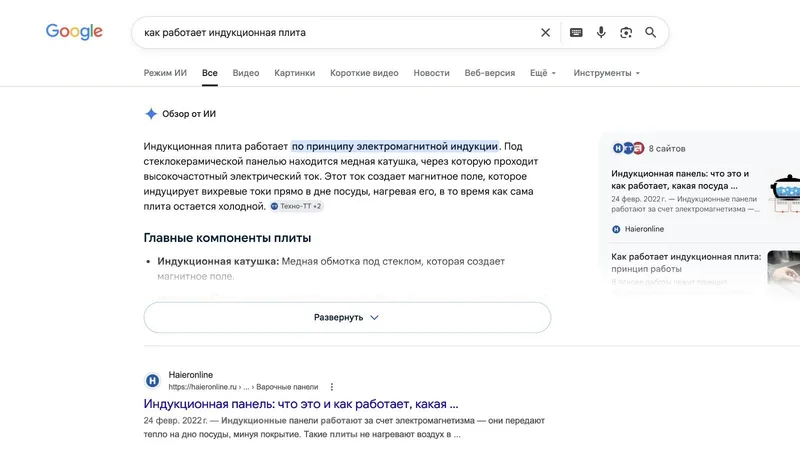Switch to the Режим ИИ tab
The height and width of the screenshot is (450, 800).
click(x=165, y=73)
